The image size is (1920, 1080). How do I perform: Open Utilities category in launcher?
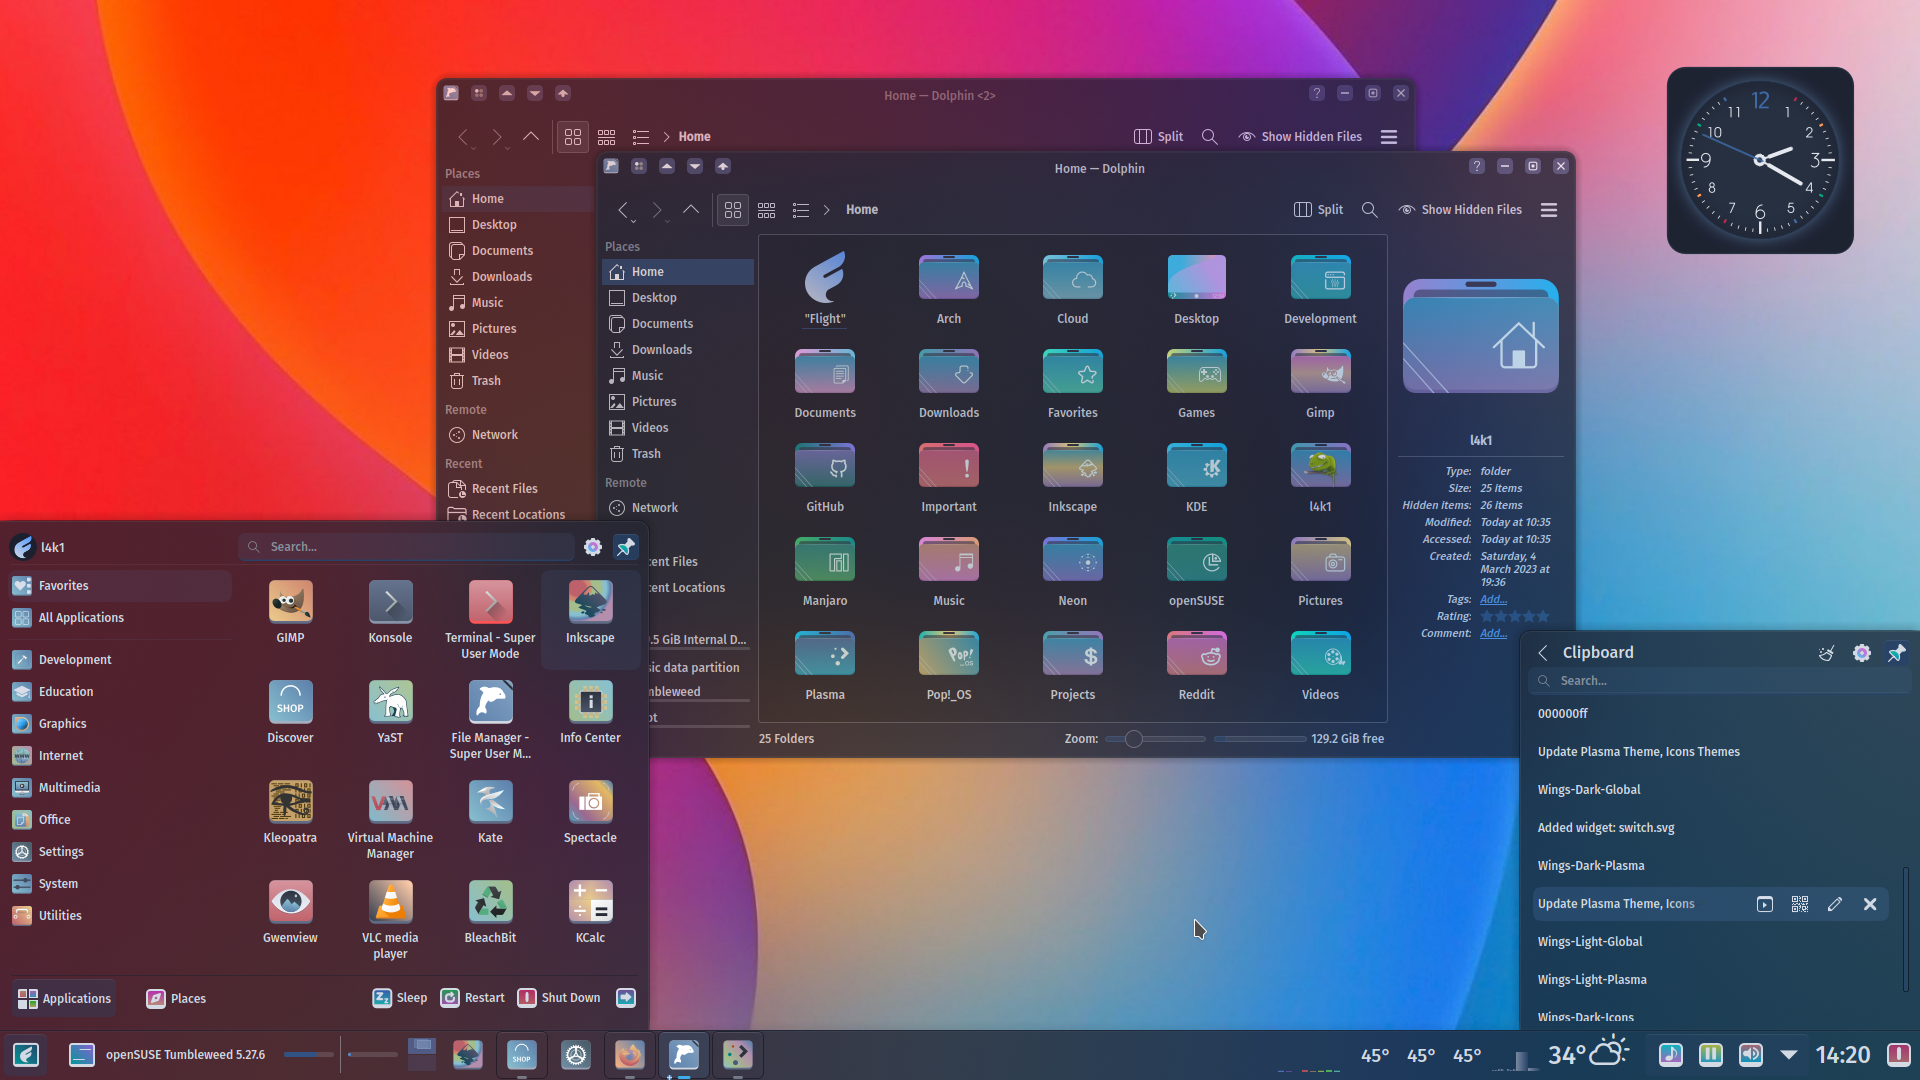(120, 916)
